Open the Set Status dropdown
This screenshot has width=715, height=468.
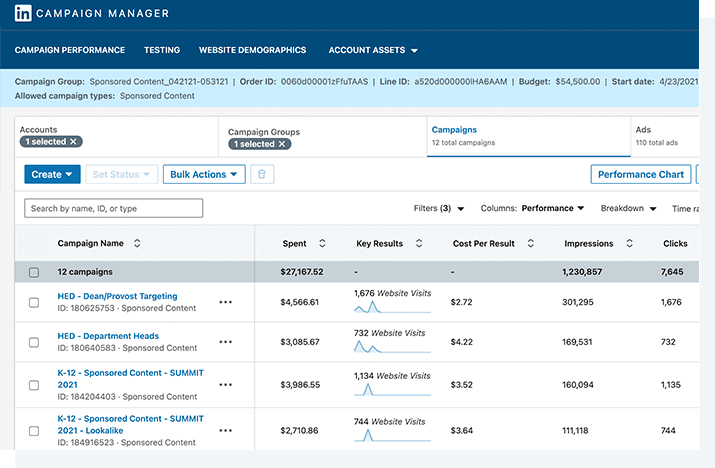tap(121, 174)
